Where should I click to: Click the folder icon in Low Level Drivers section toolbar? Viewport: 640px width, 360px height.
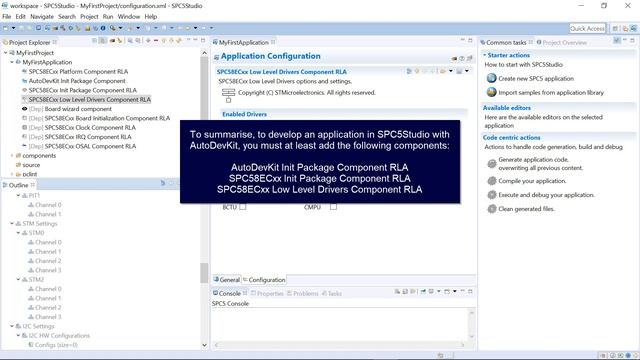(x=443, y=71)
